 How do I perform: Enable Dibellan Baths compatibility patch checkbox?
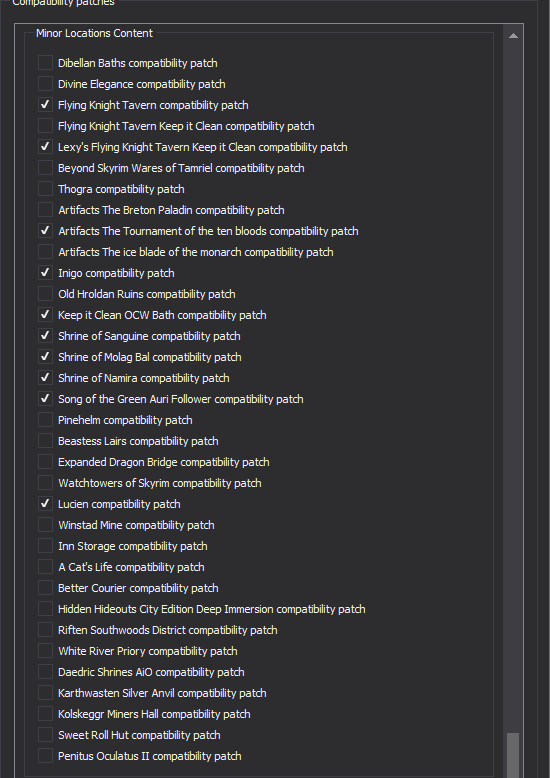pyautogui.click(x=45, y=63)
